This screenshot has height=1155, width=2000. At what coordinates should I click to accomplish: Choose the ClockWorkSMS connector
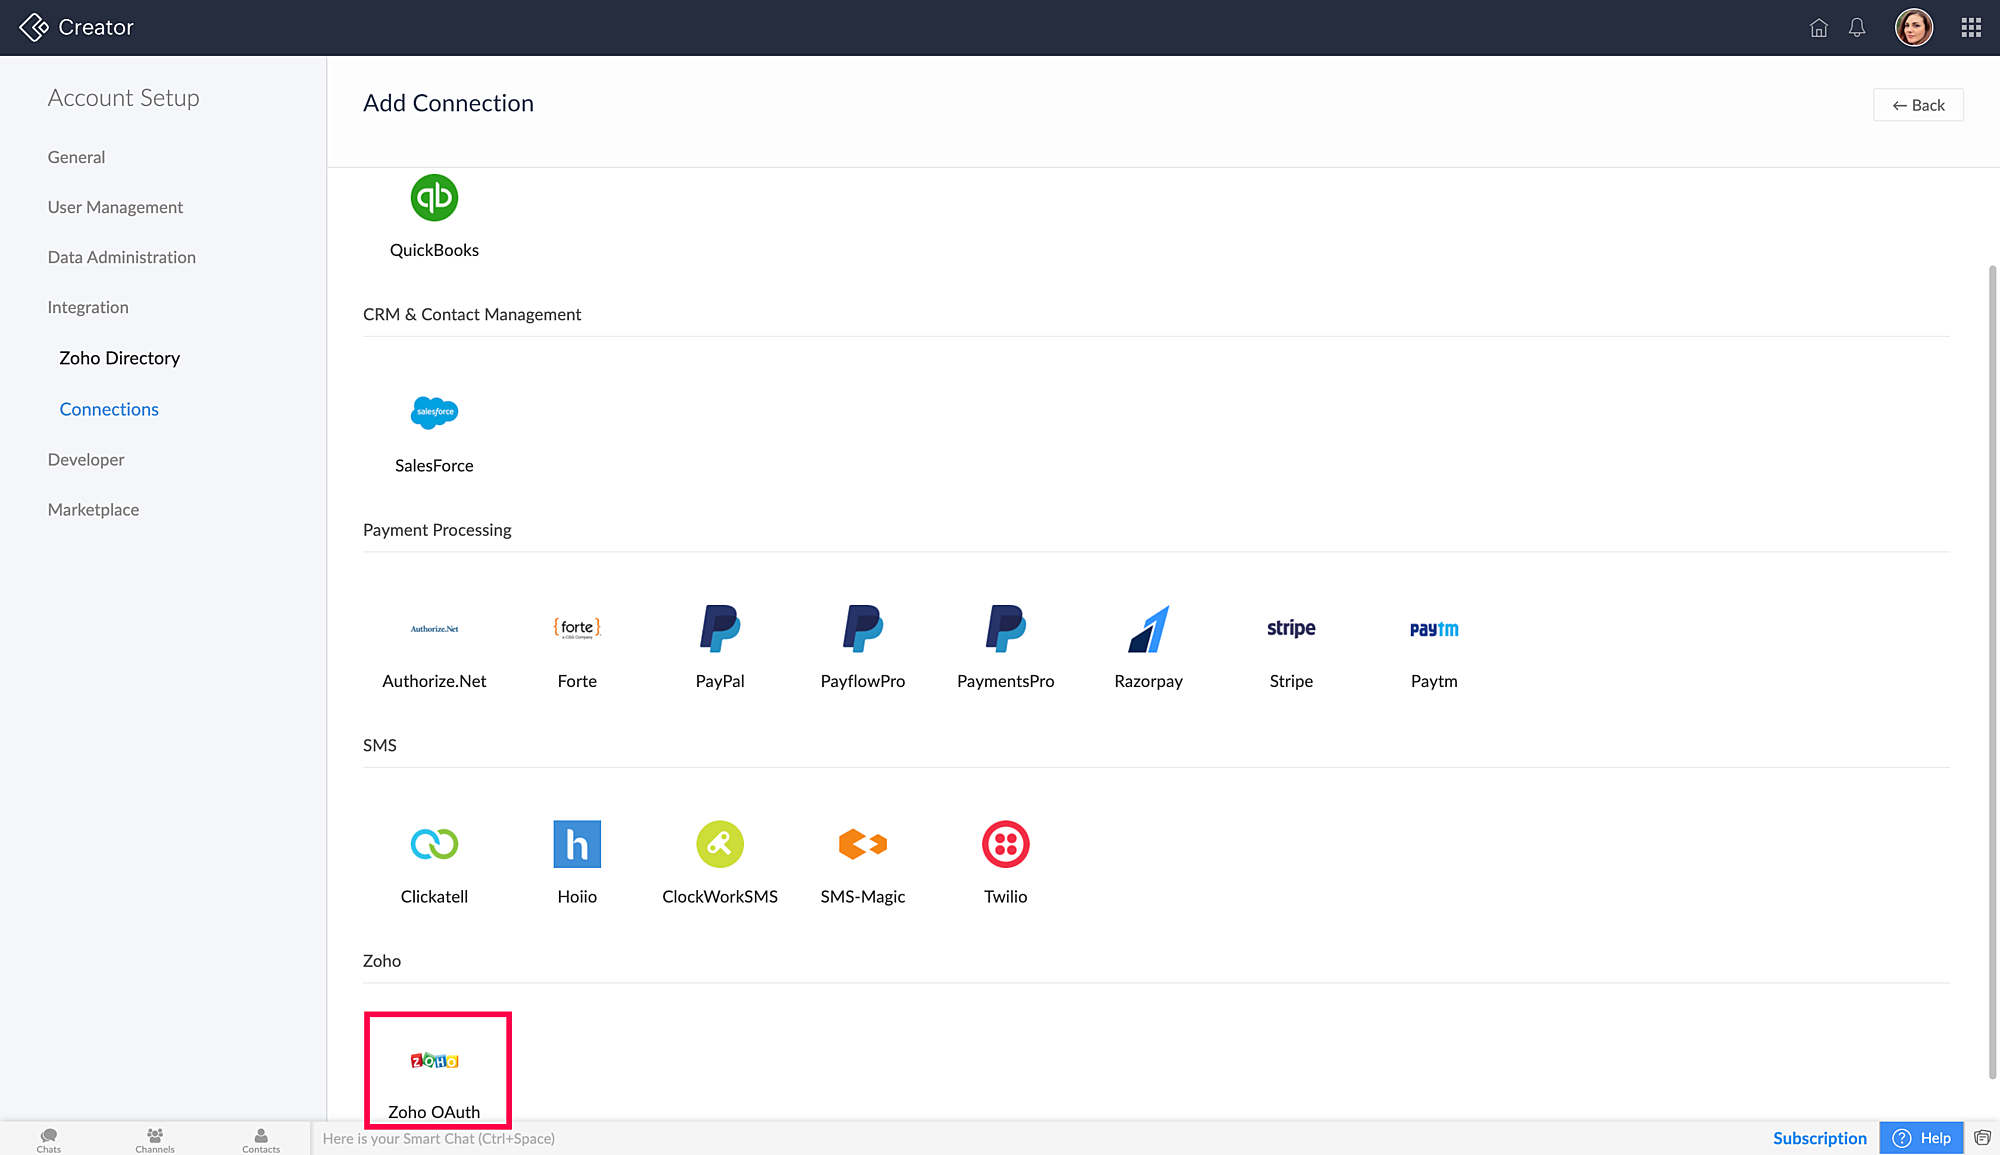tap(720, 844)
